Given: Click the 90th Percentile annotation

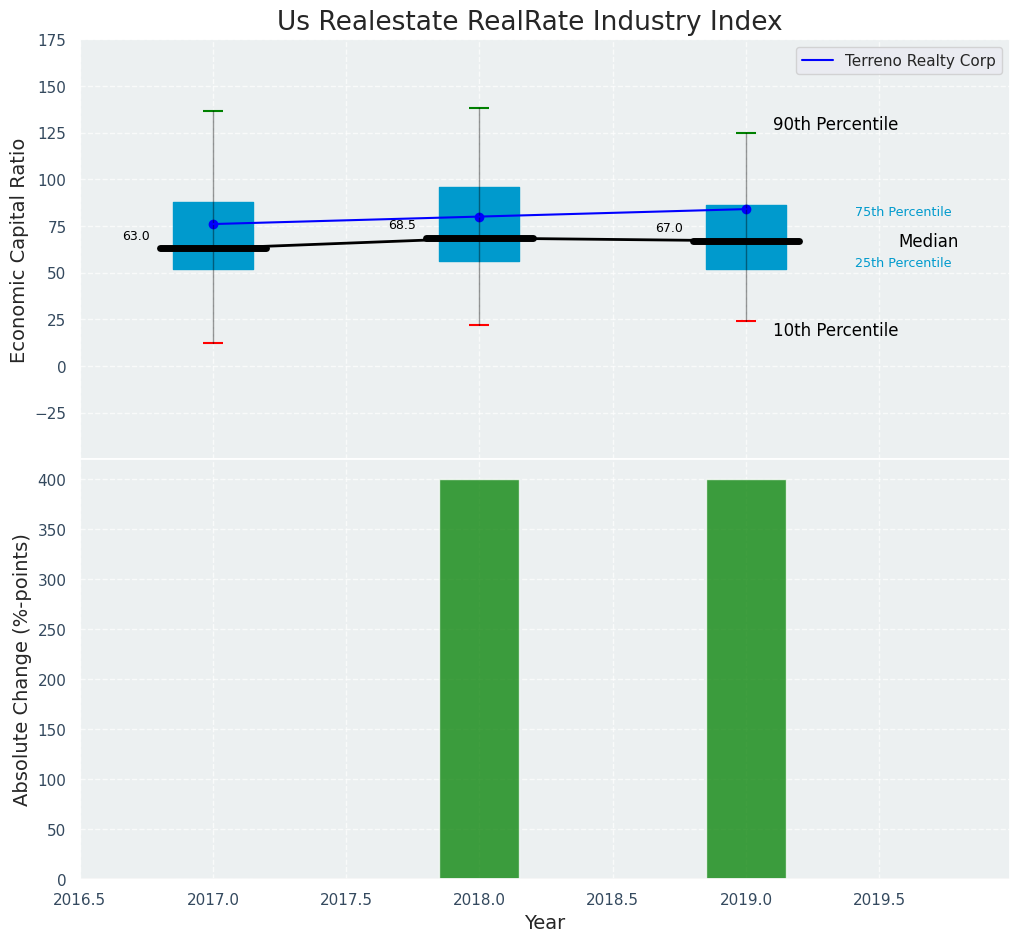Looking at the screenshot, I should [x=835, y=125].
